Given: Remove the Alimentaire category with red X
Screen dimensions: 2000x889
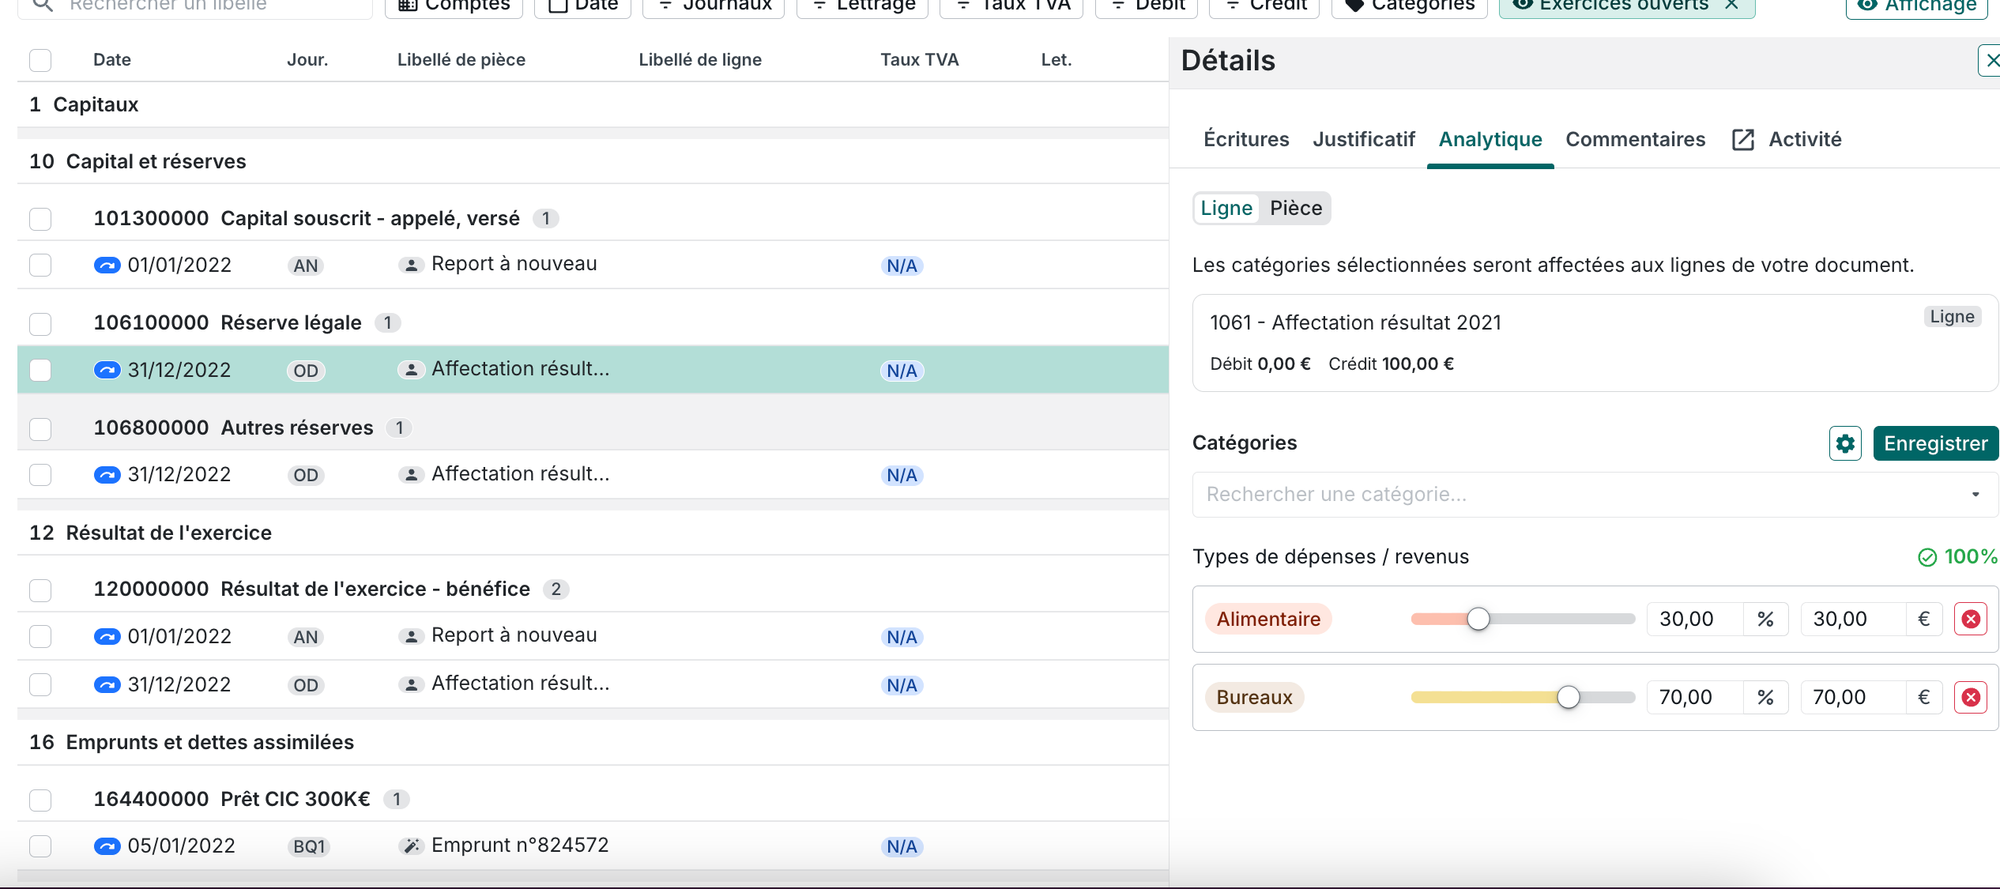Looking at the screenshot, I should click(1970, 619).
